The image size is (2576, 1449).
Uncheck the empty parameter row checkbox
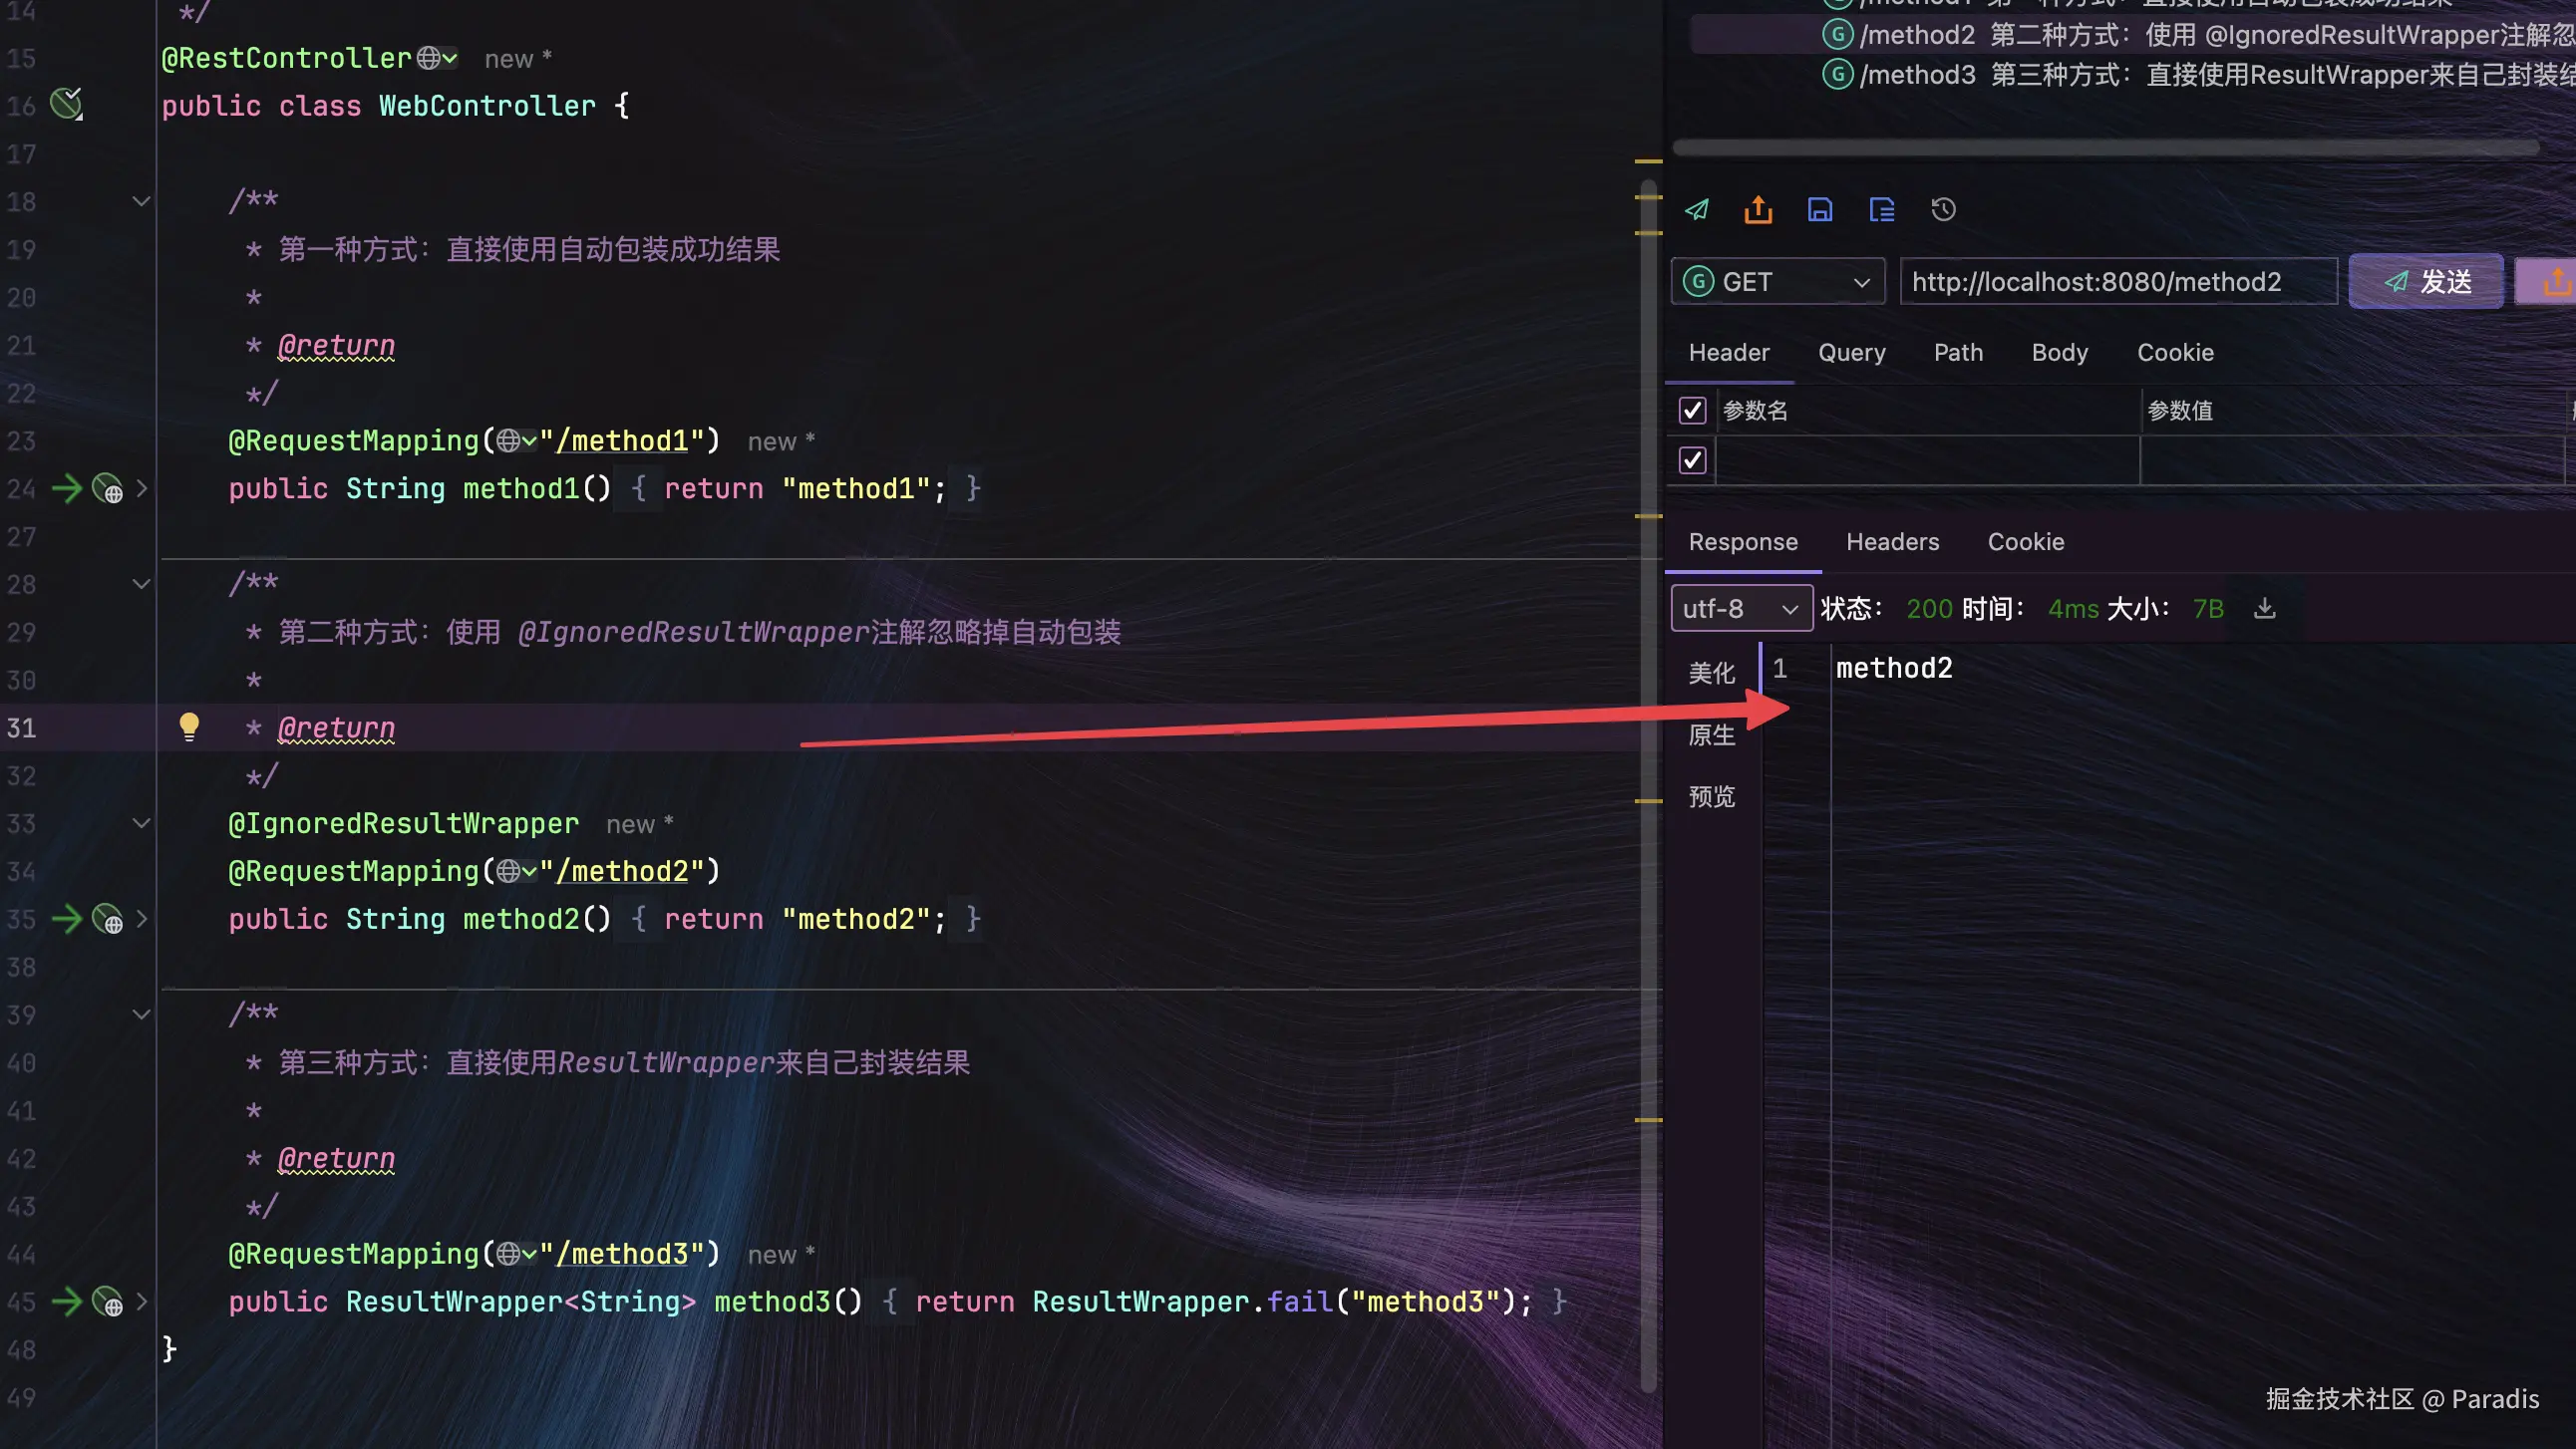point(1692,460)
